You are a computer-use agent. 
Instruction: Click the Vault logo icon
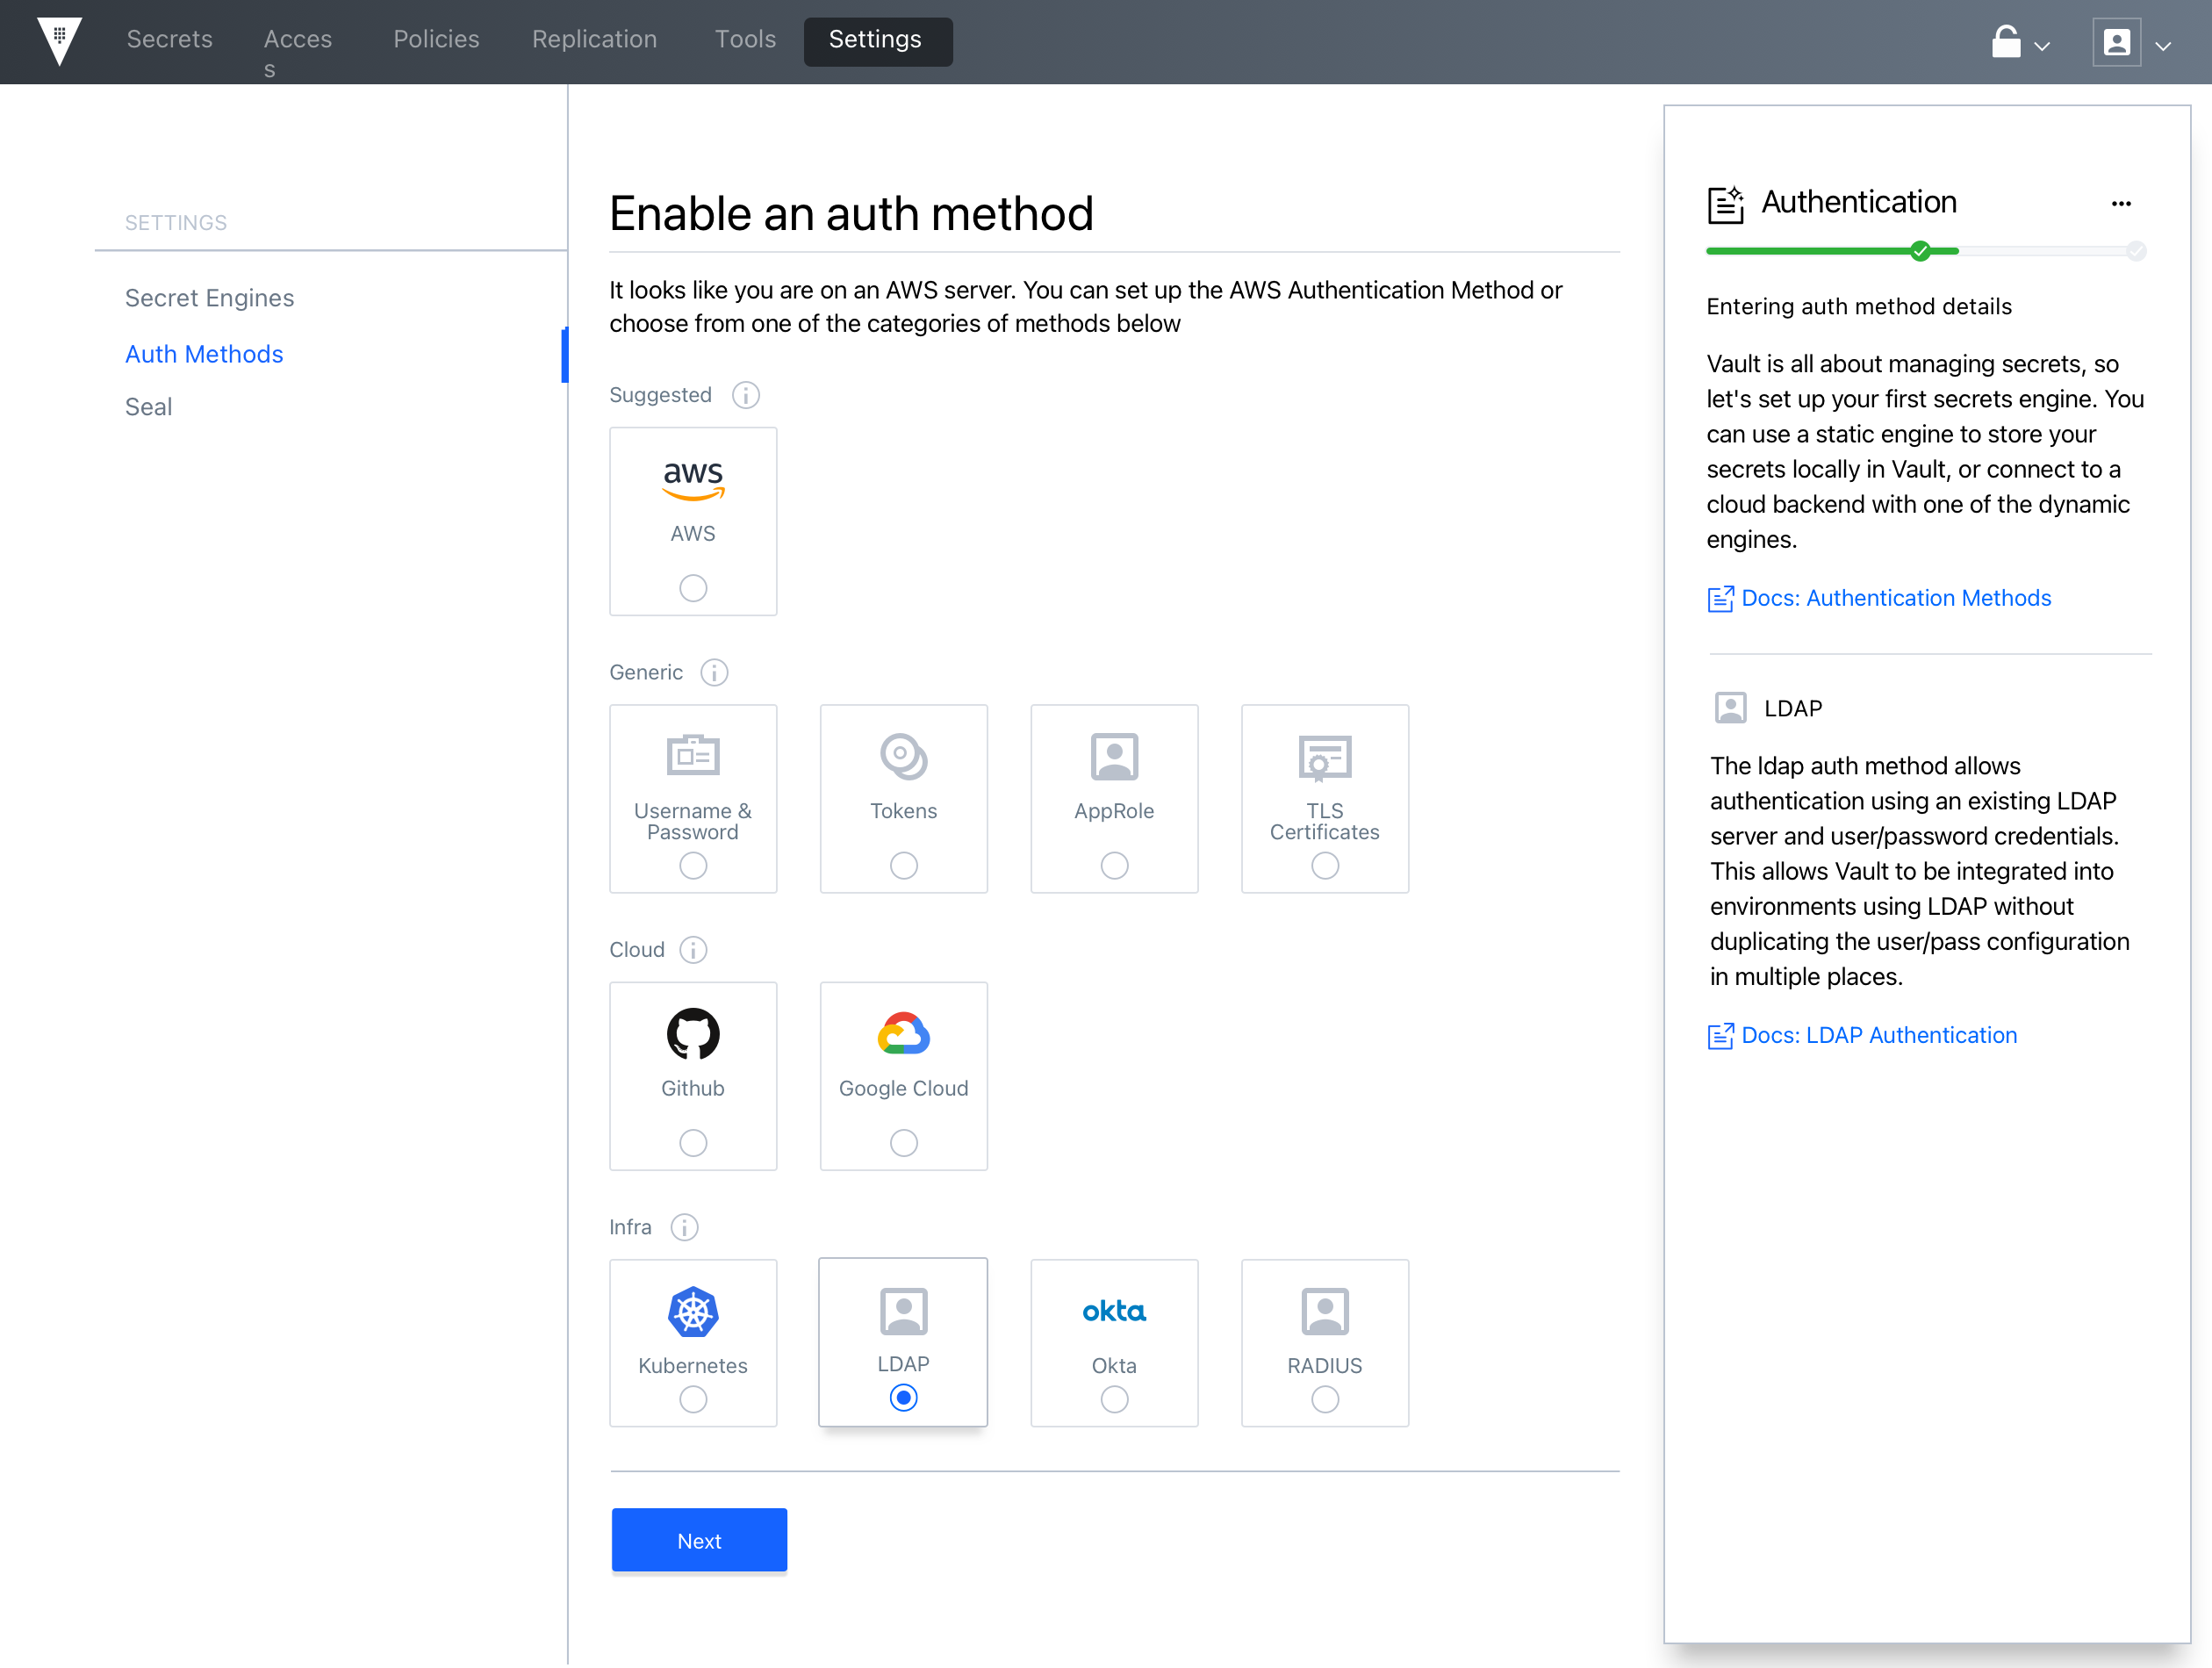click(59, 41)
